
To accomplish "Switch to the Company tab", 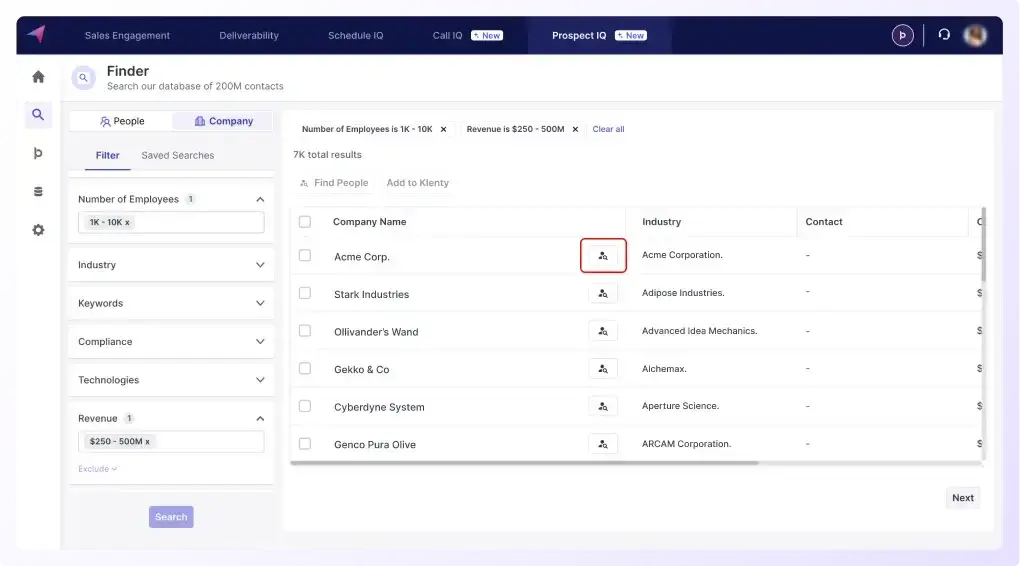I will [223, 121].
